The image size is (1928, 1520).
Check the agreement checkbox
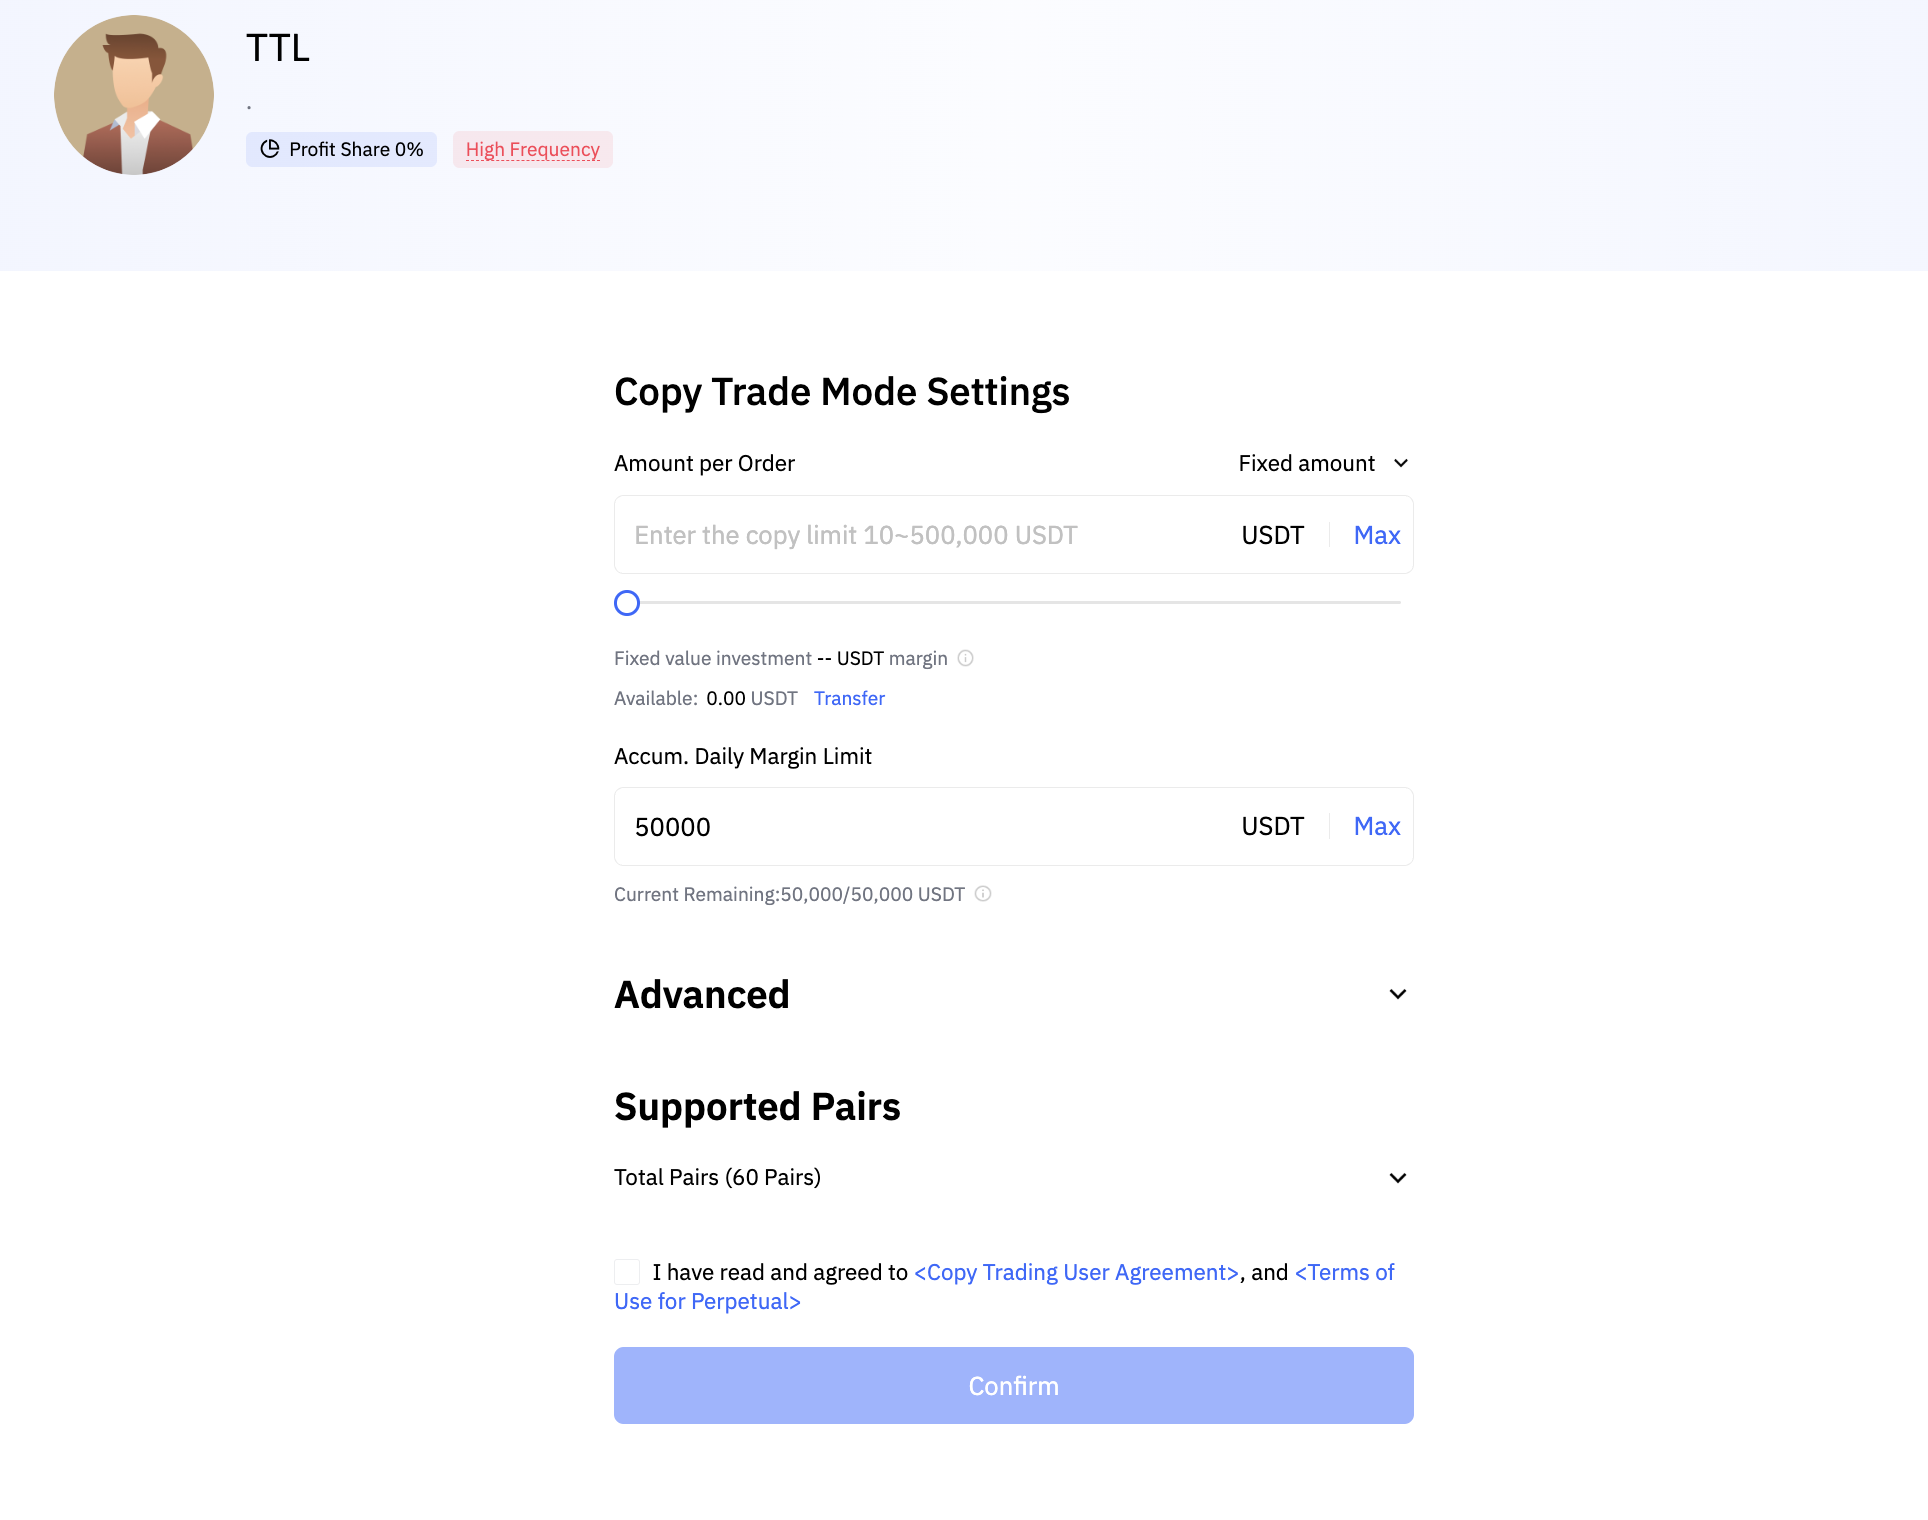[627, 1272]
